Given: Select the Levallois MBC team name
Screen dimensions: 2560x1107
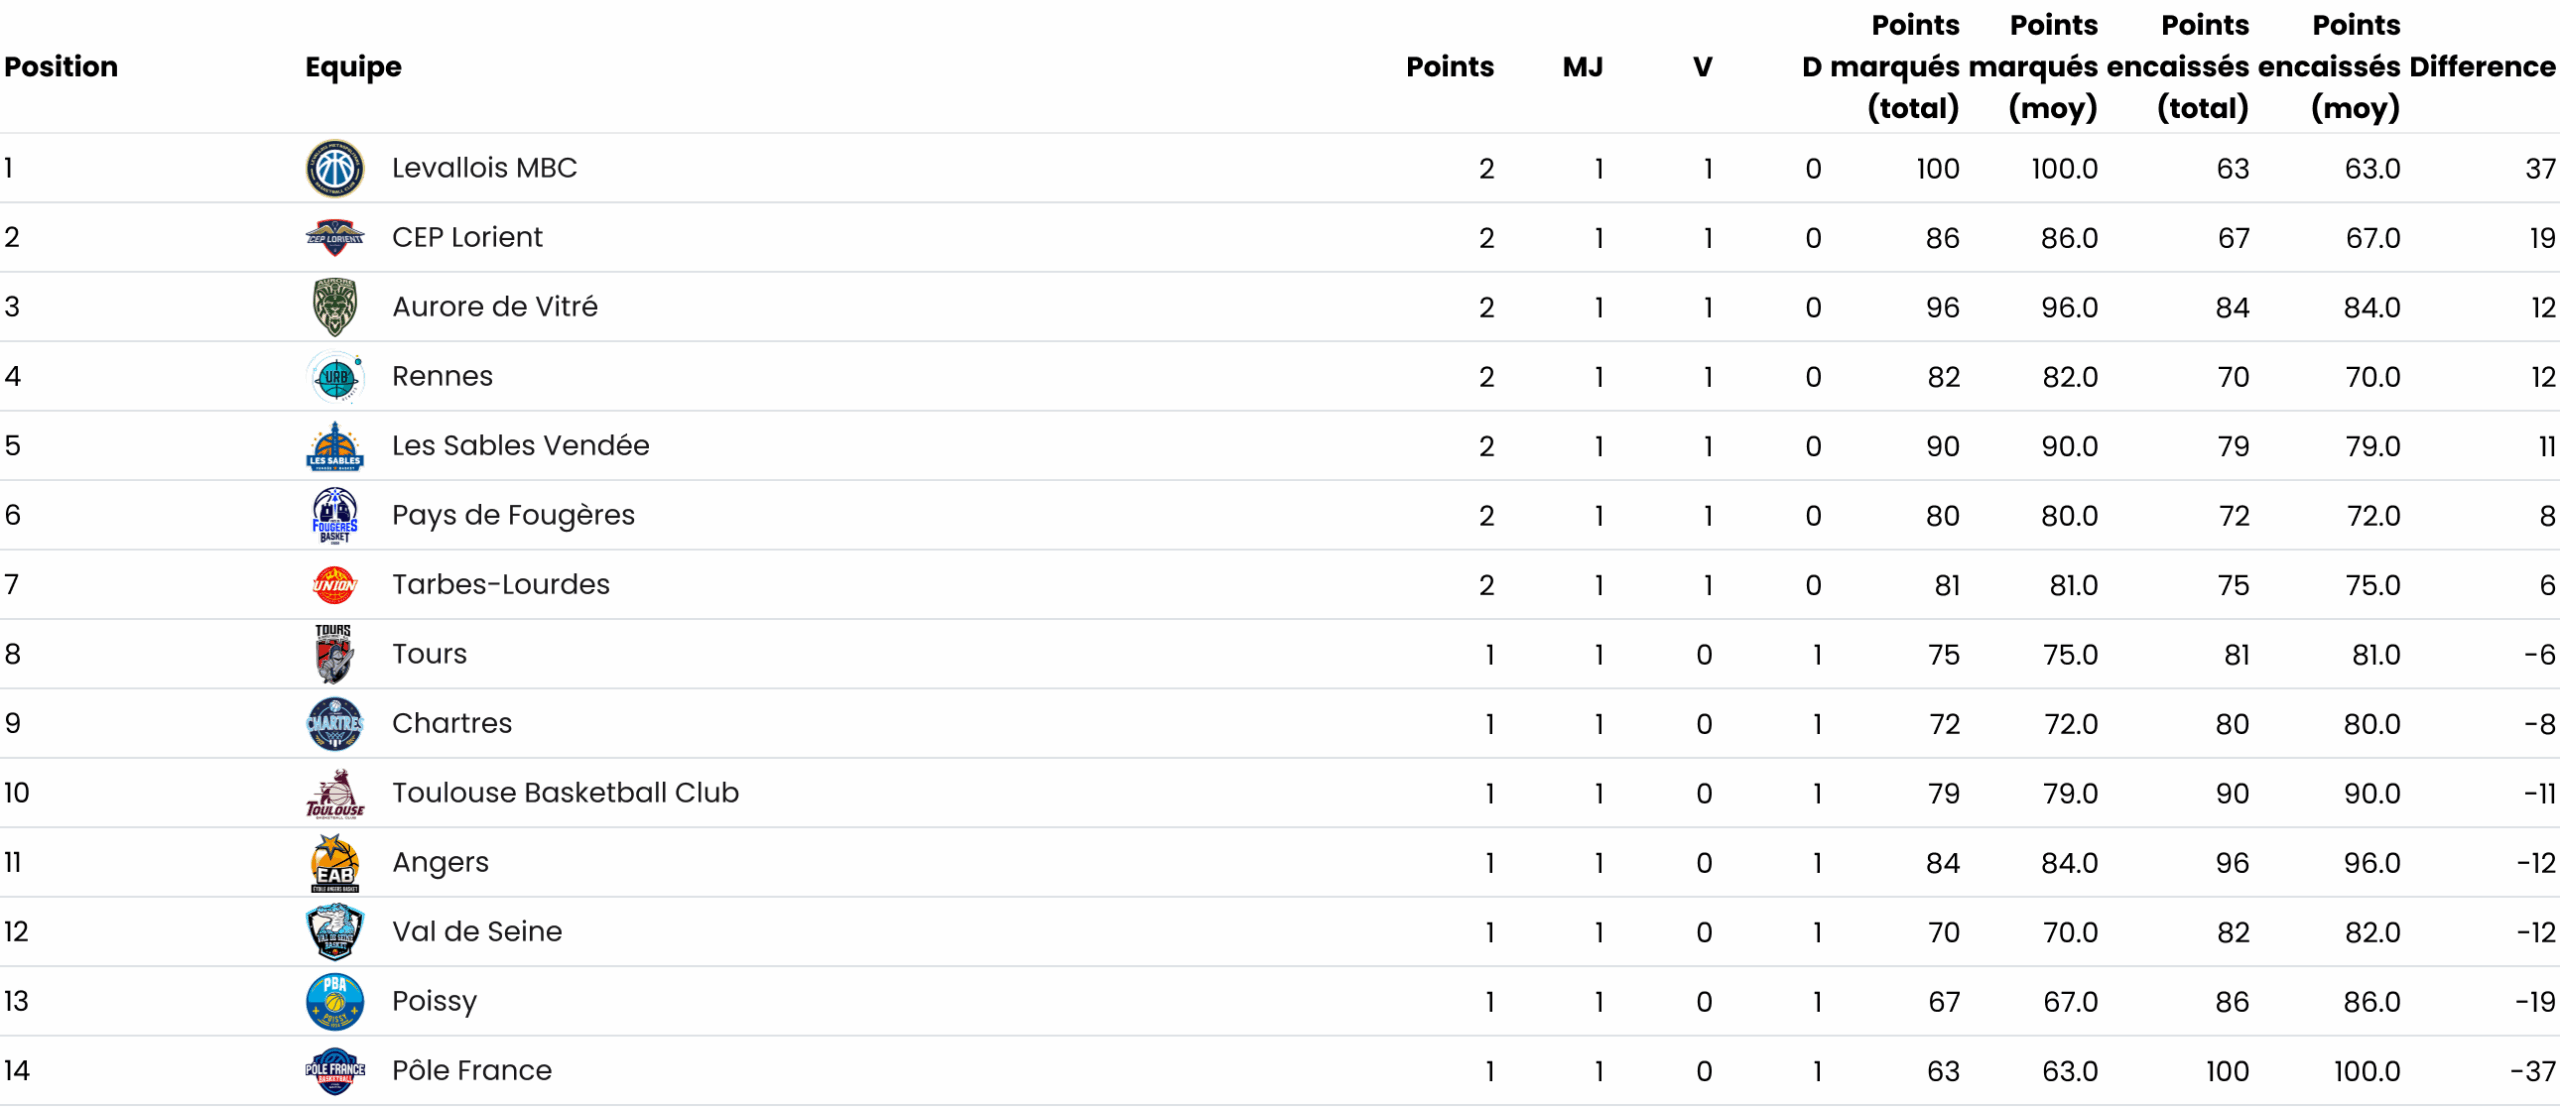Looking at the screenshot, I should click(x=484, y=168).
